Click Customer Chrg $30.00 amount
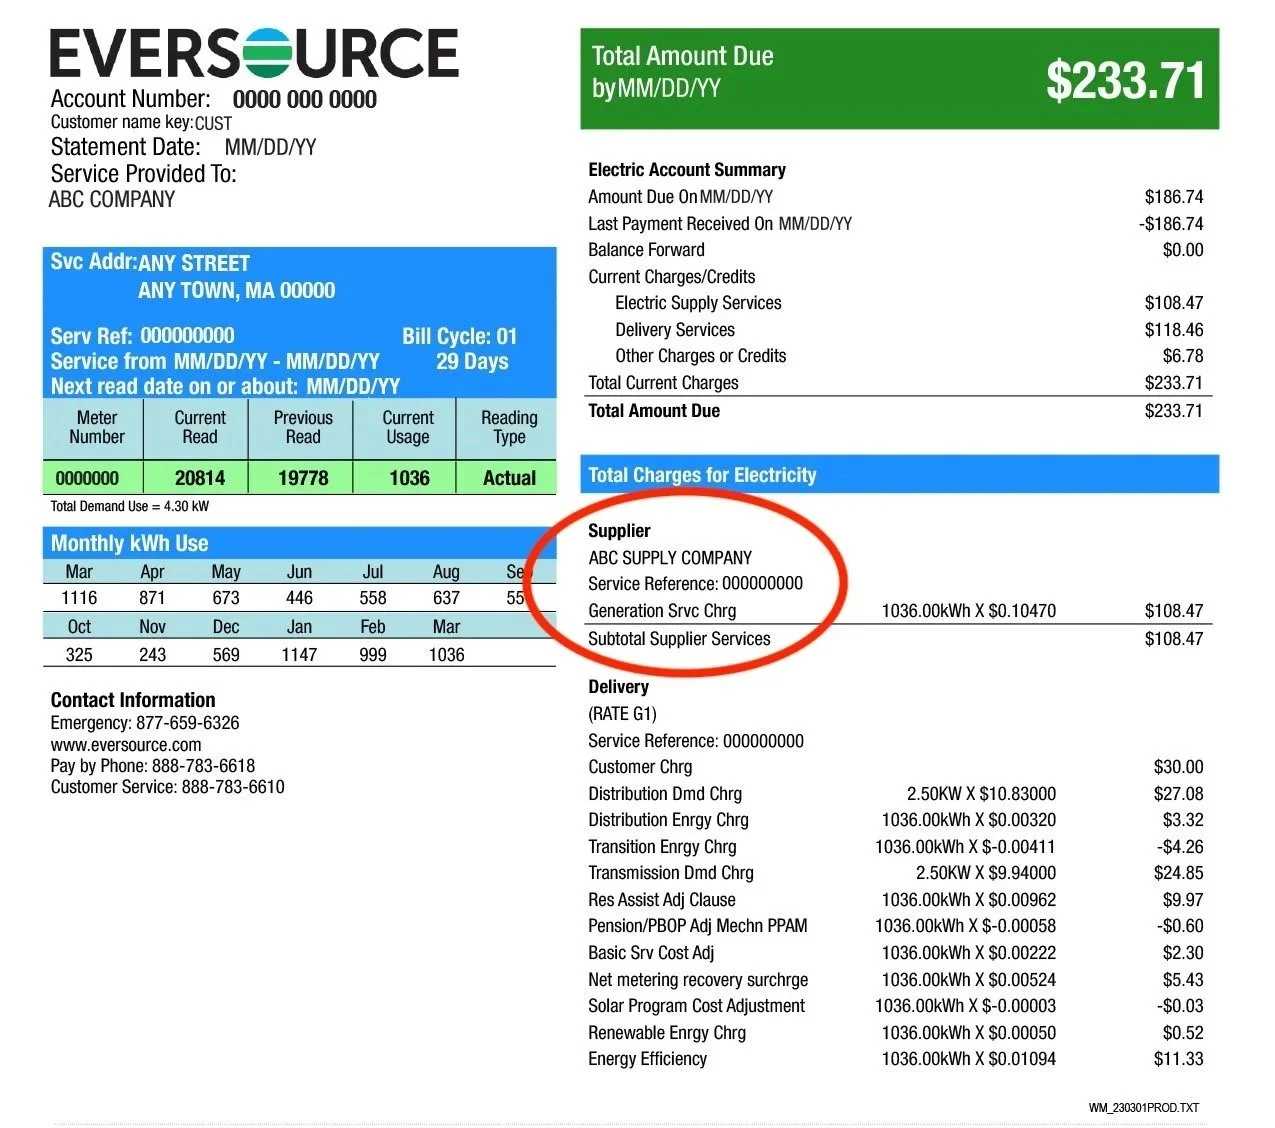 [1179, 767]
